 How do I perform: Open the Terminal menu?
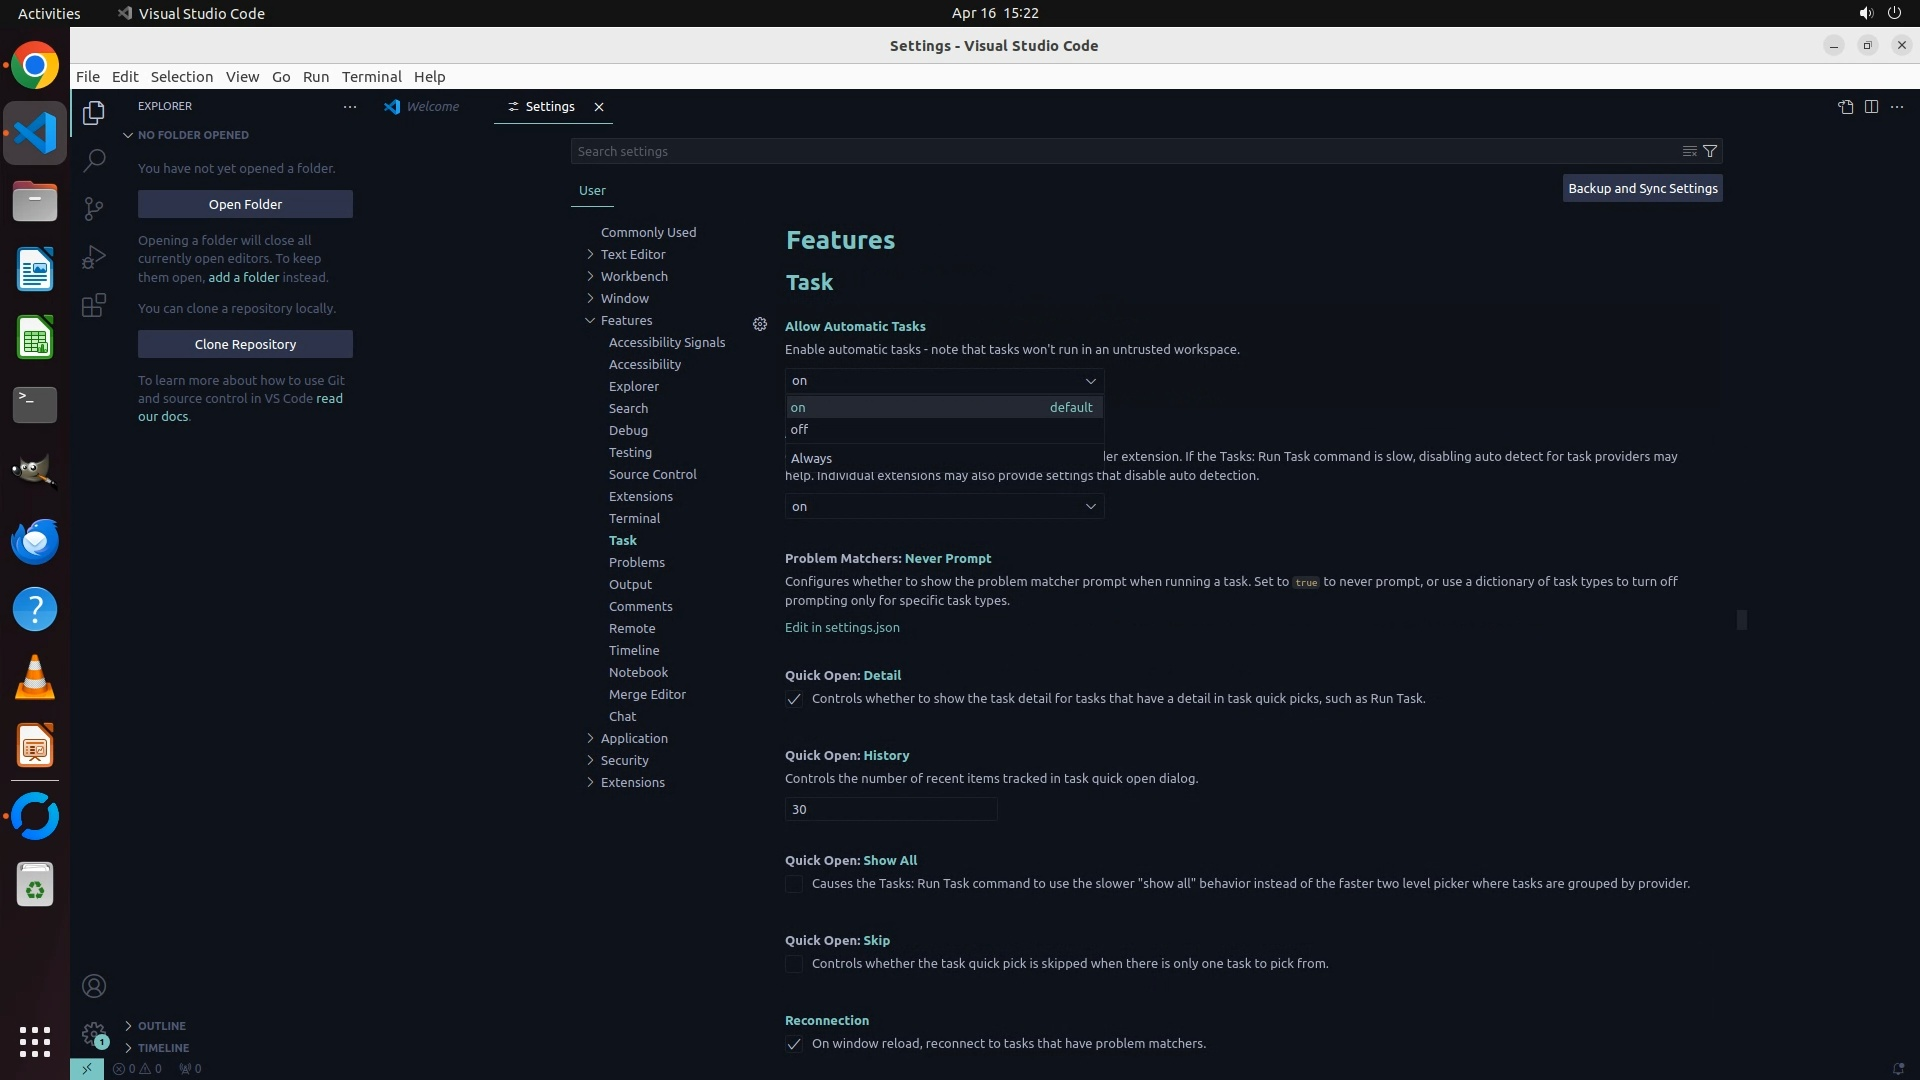point(371,76)
